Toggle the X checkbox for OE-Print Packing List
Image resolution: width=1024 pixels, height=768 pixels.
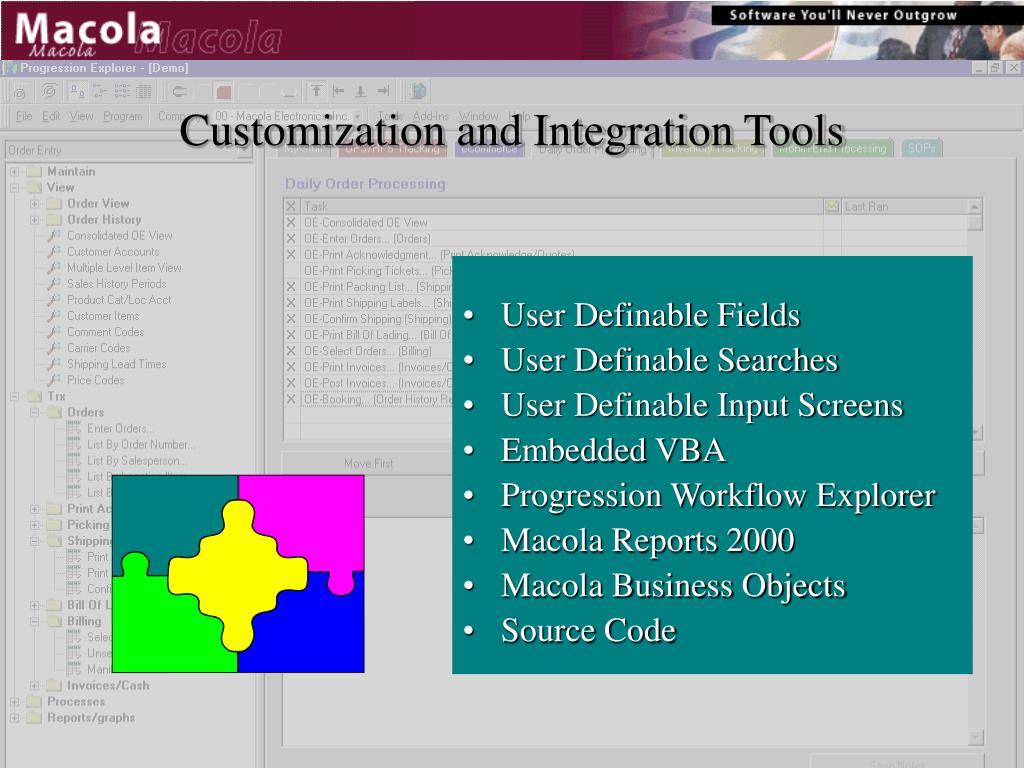point(291,287)
